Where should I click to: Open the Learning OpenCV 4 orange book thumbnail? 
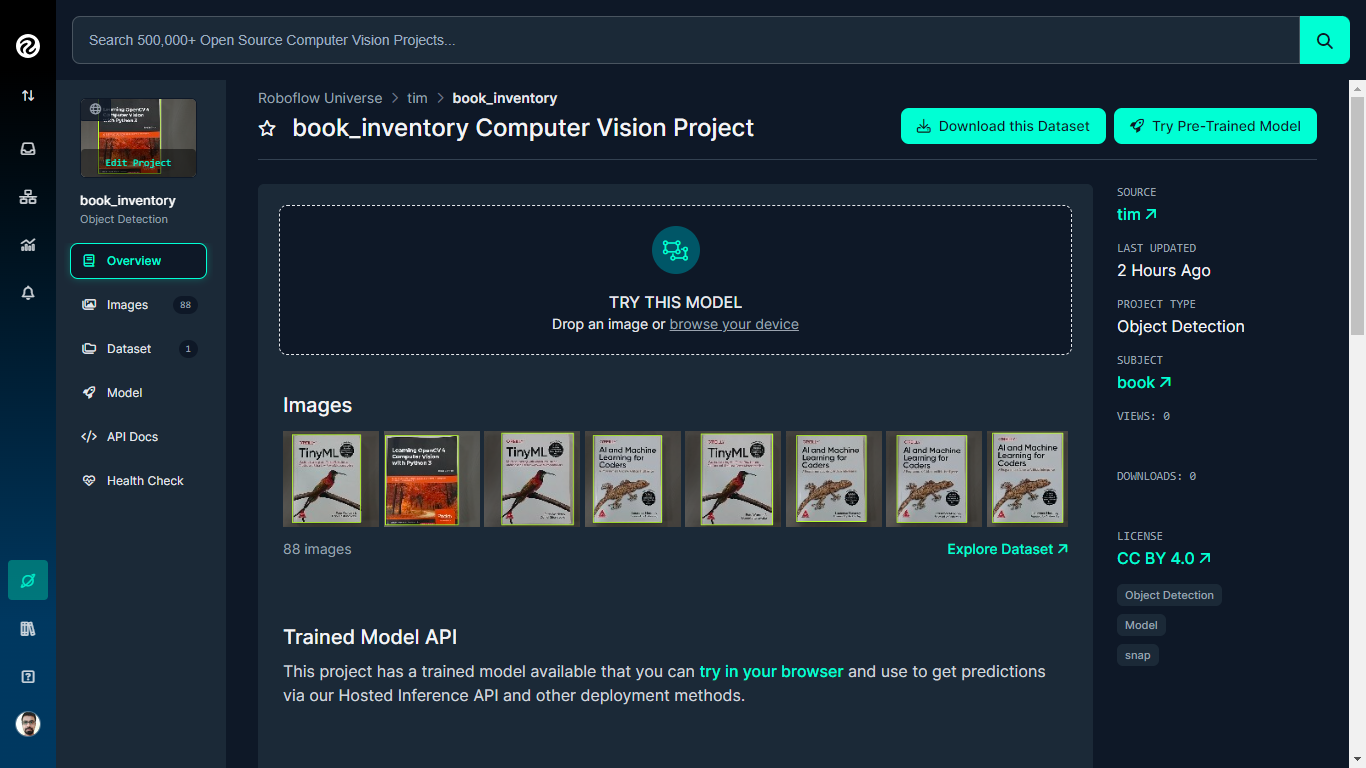[431, 479]
